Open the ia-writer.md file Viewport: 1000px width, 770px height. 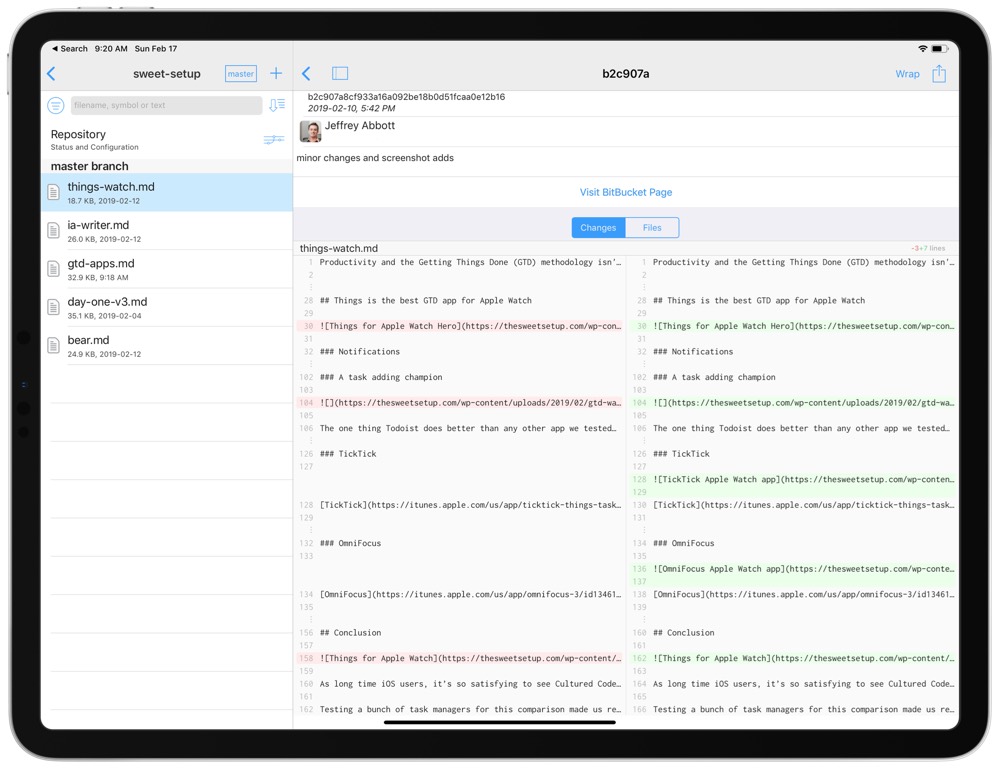[x=167, y=231]
